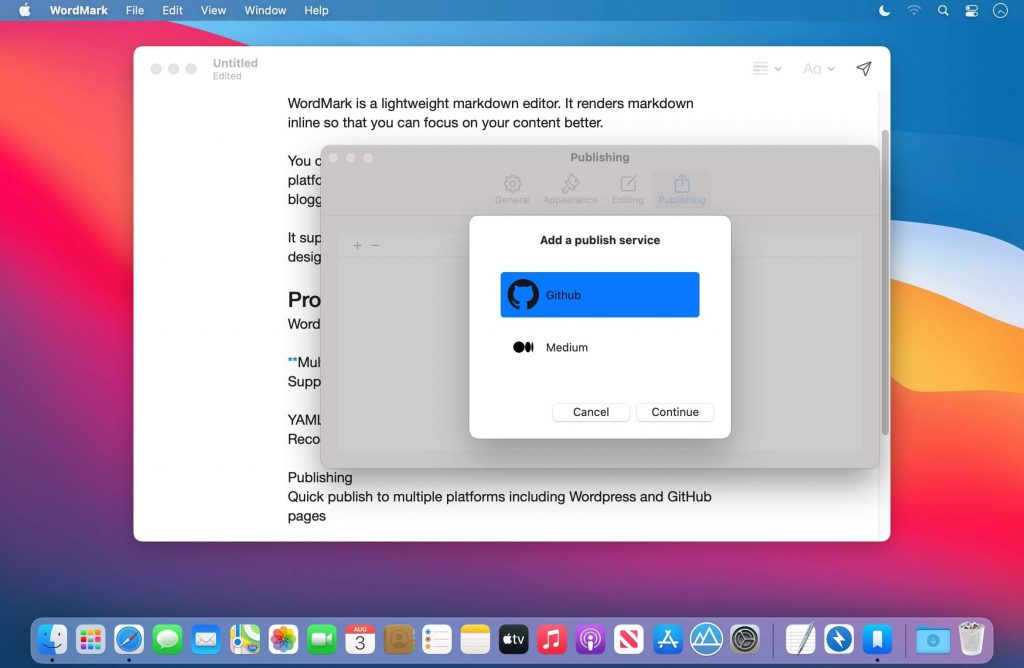
Task: Select the Publishing preferences tab
Action: [682, 189]
